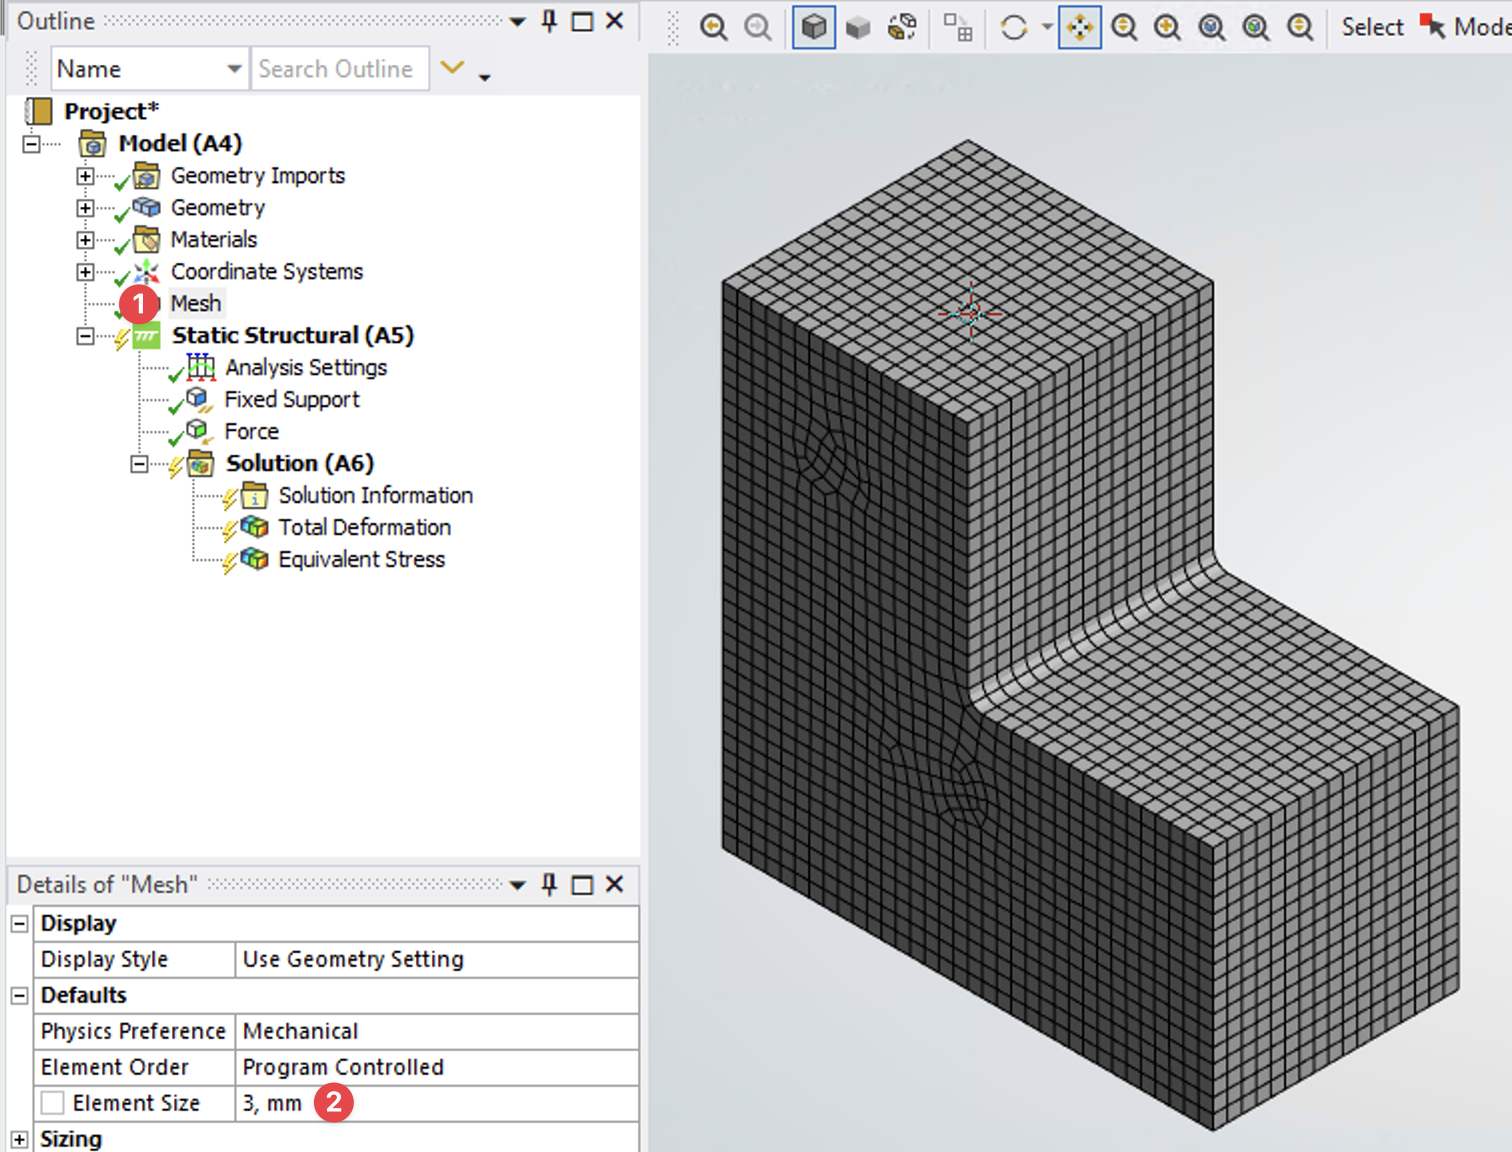The height and width of the screenshot is (1152, 1512).
Task: Pin the Details of Mesh panel
Action: (x=549, y=884)
